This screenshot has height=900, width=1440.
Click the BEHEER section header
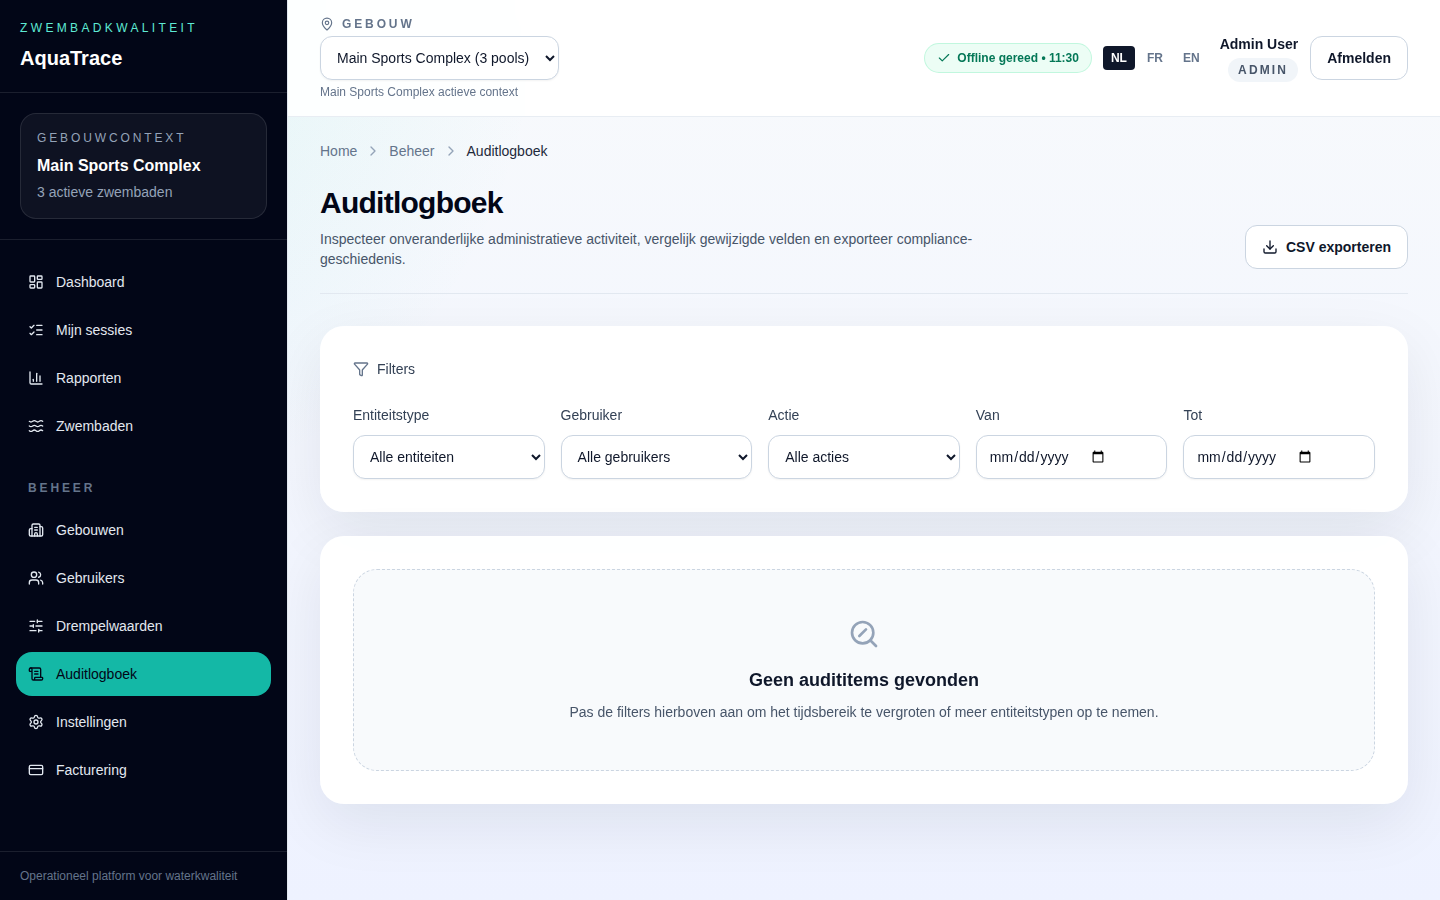61,488
